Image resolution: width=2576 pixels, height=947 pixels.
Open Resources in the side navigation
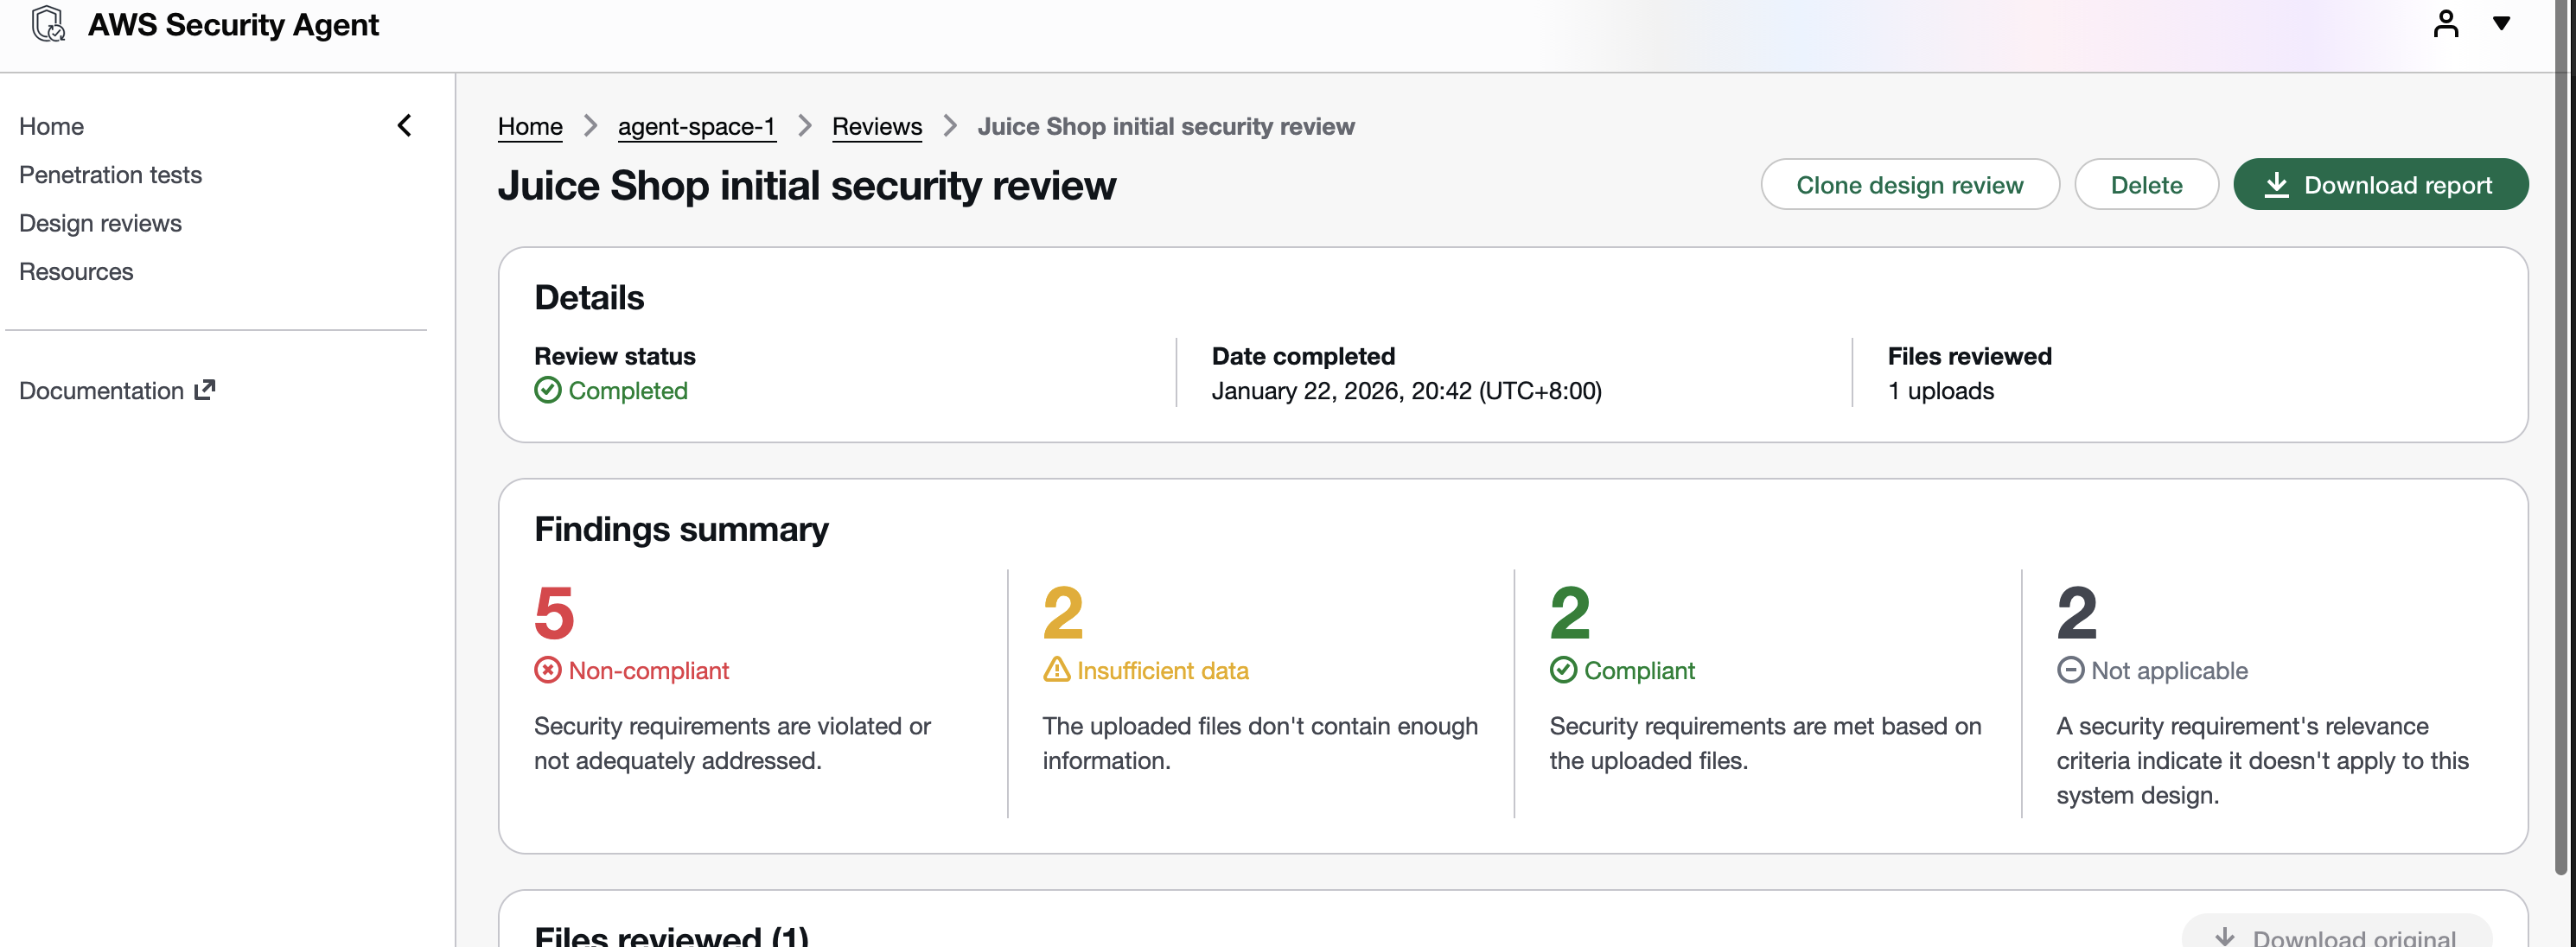coord(76,272)
